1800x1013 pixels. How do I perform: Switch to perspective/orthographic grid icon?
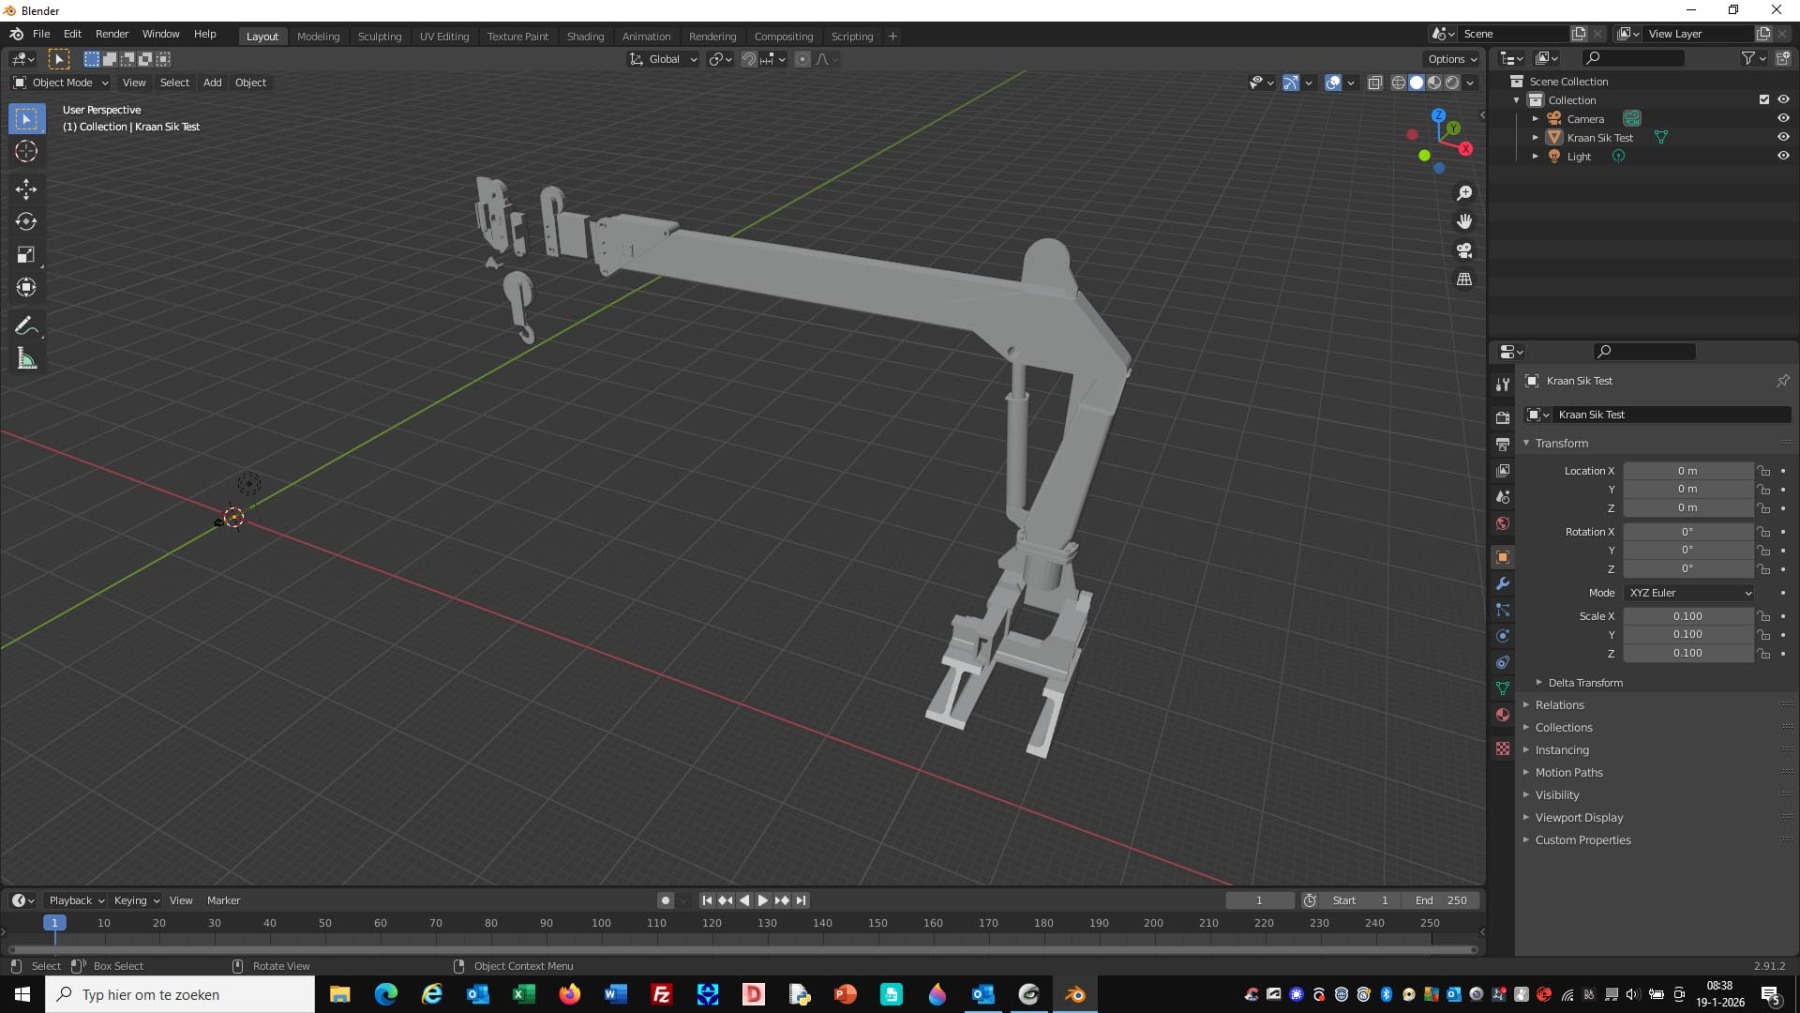tap(1464, 279)
